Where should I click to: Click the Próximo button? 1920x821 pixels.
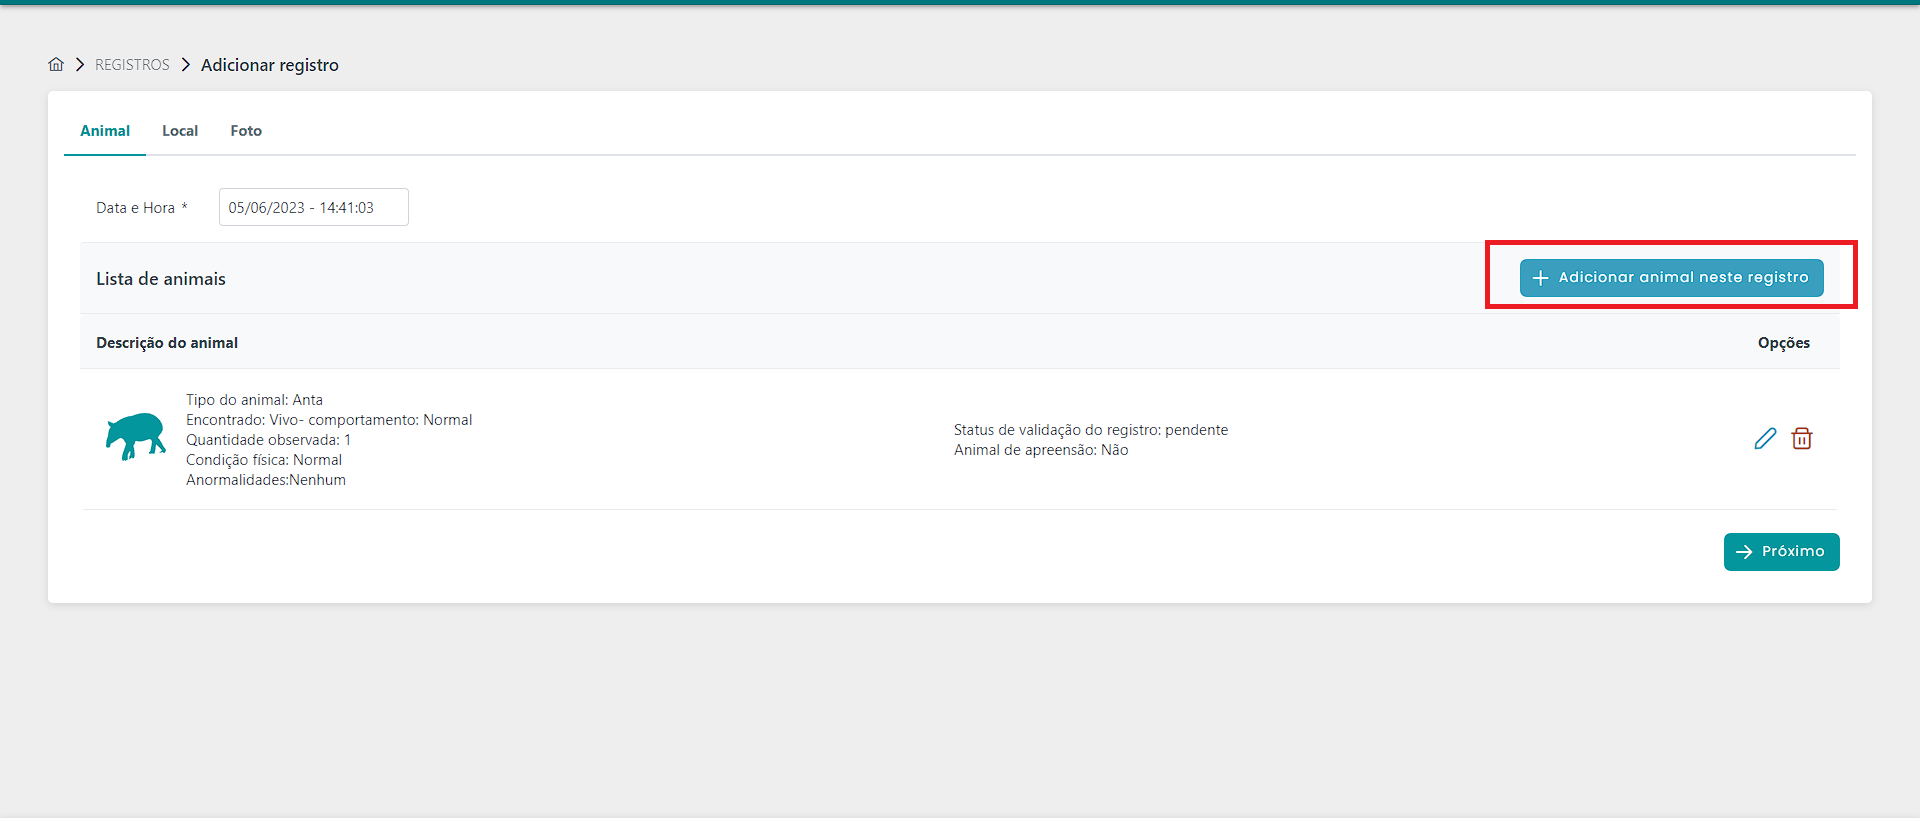[x=1781, y=552]
